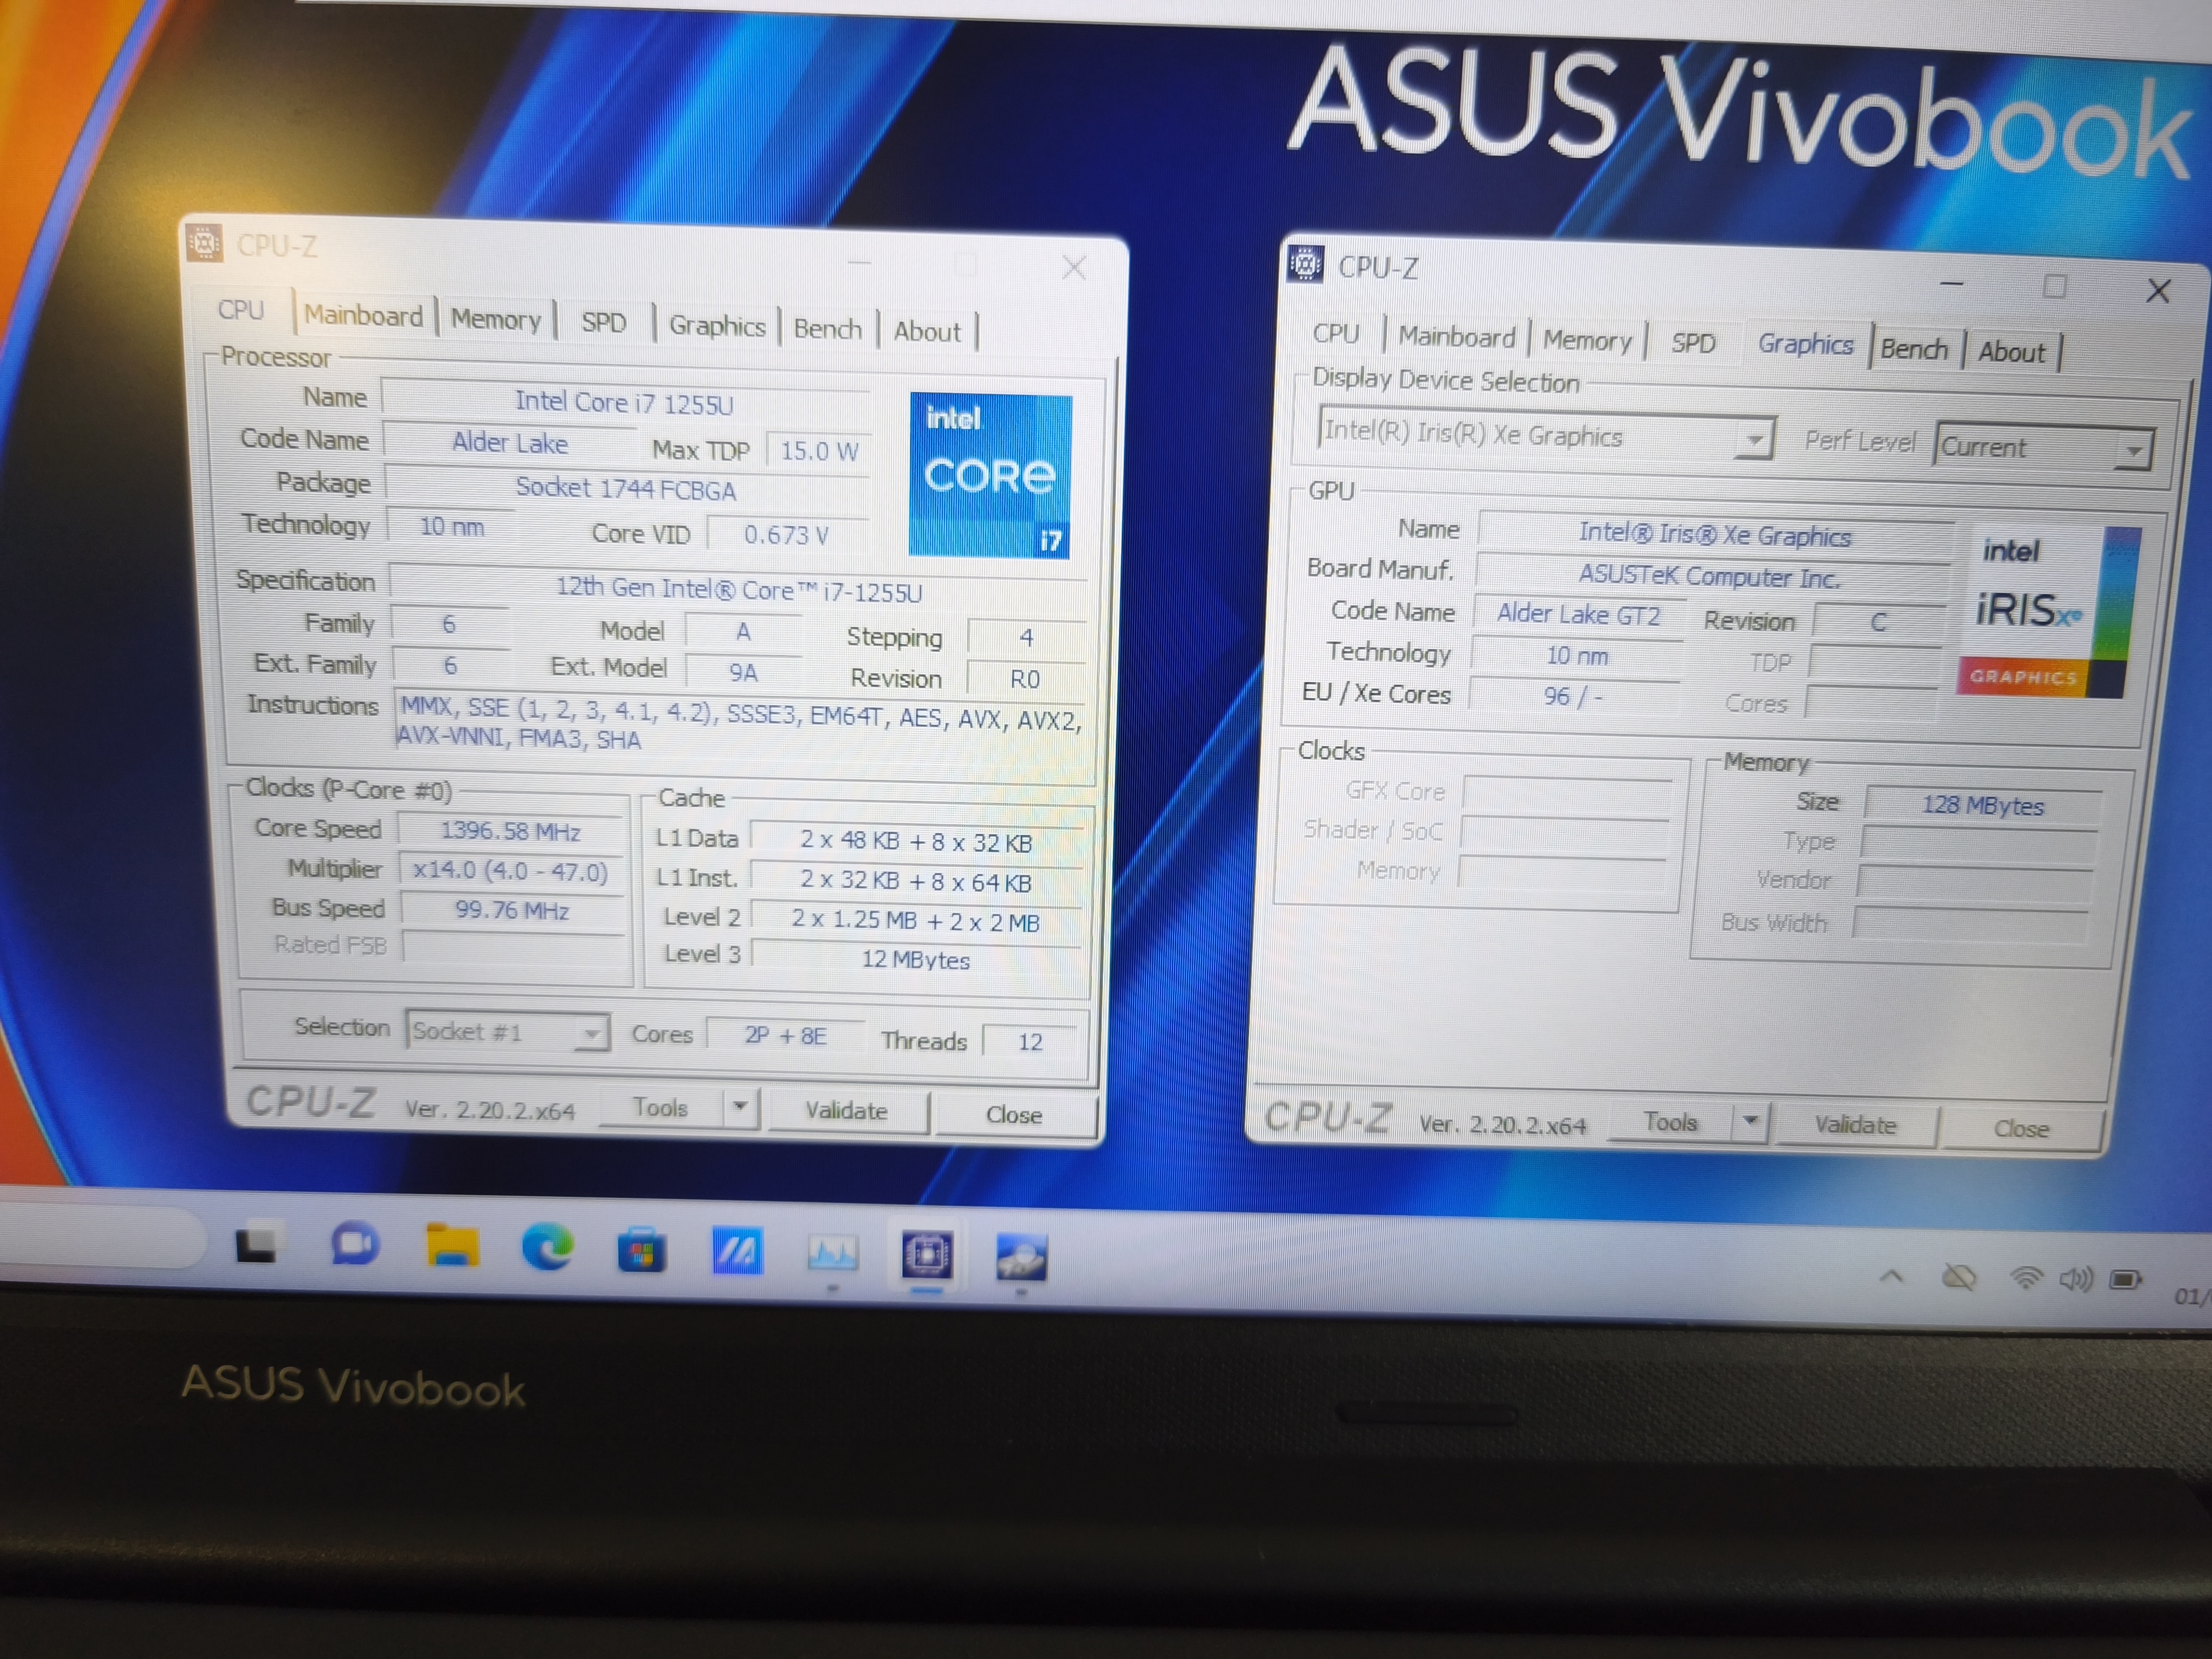The image size is (2212, 1659).
Task: Open the Chat app on the taskbar
Action: click(354, 1244)
